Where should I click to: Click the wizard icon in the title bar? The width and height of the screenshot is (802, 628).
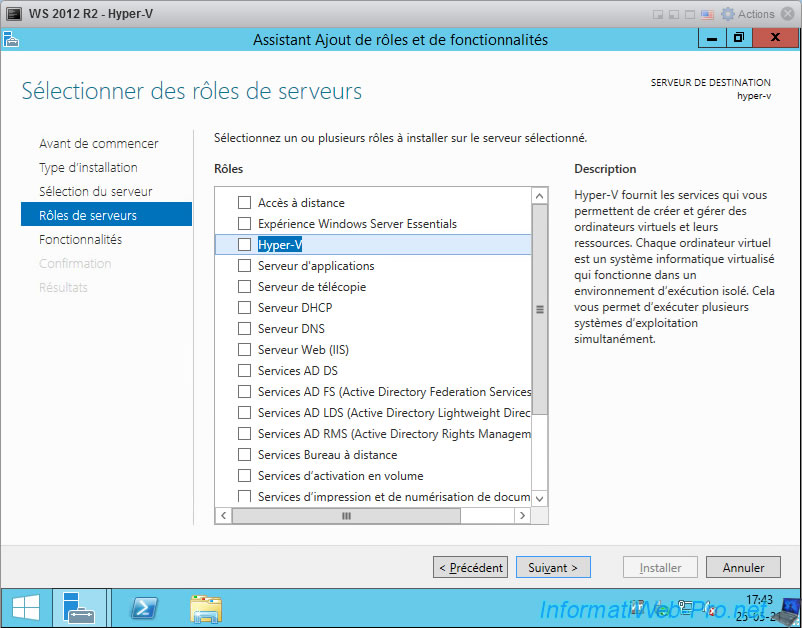coord(11,39)
